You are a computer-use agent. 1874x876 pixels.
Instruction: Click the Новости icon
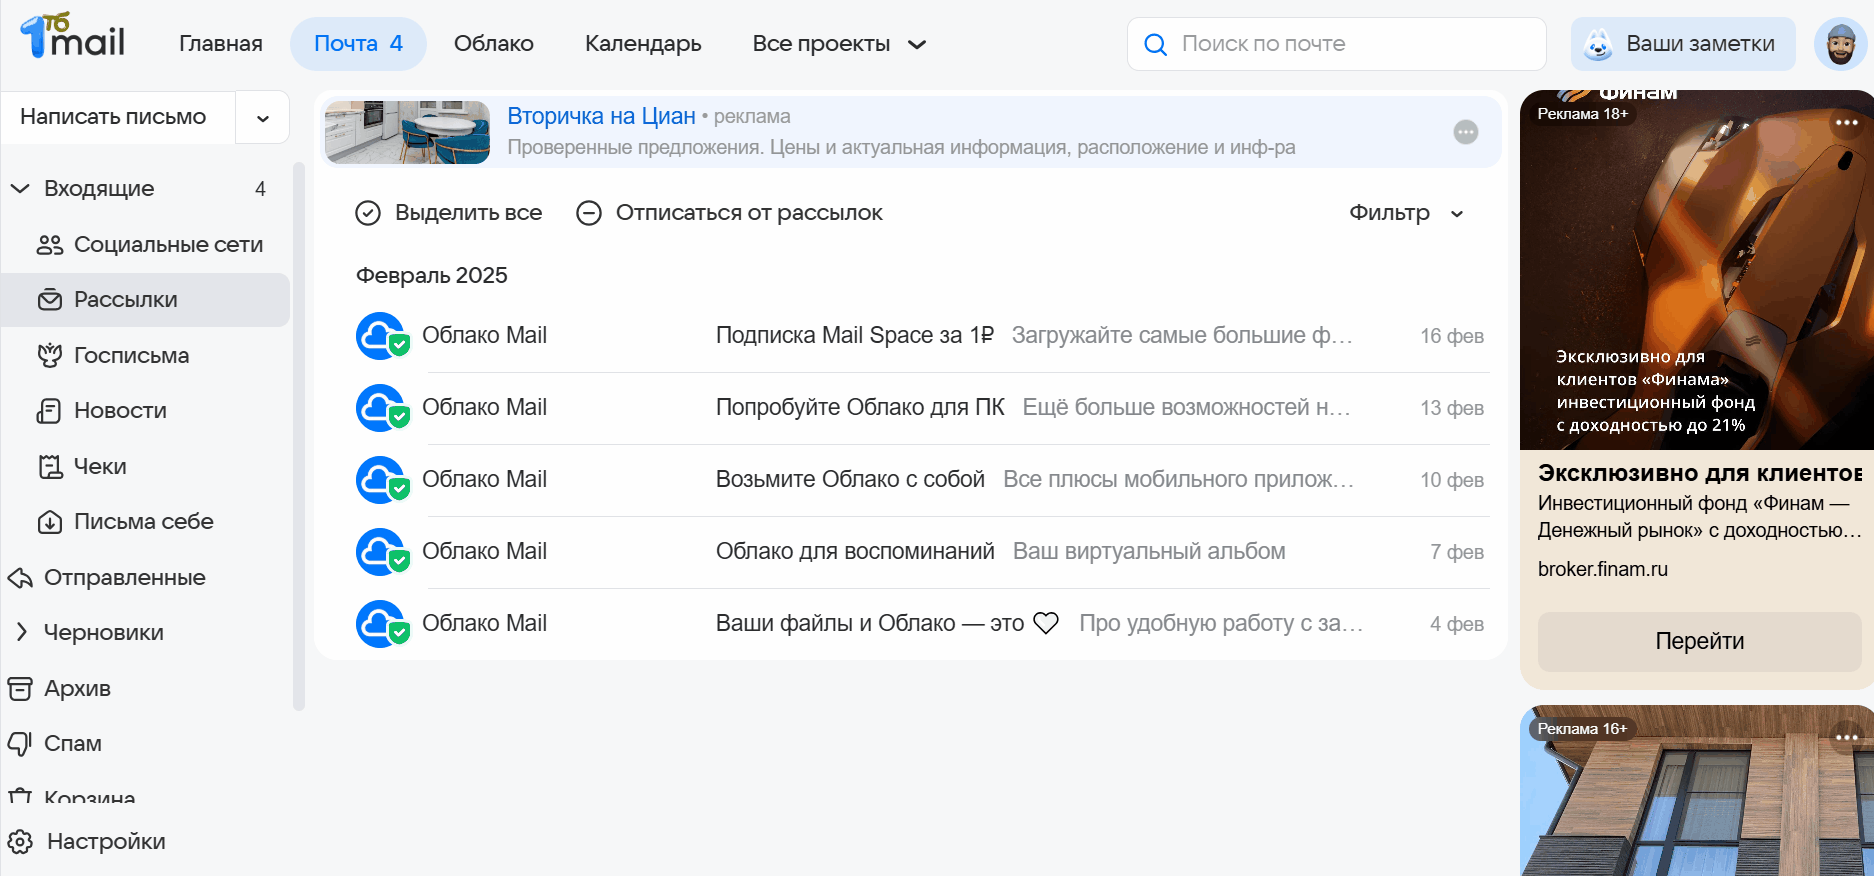click(x=50, y=411)
